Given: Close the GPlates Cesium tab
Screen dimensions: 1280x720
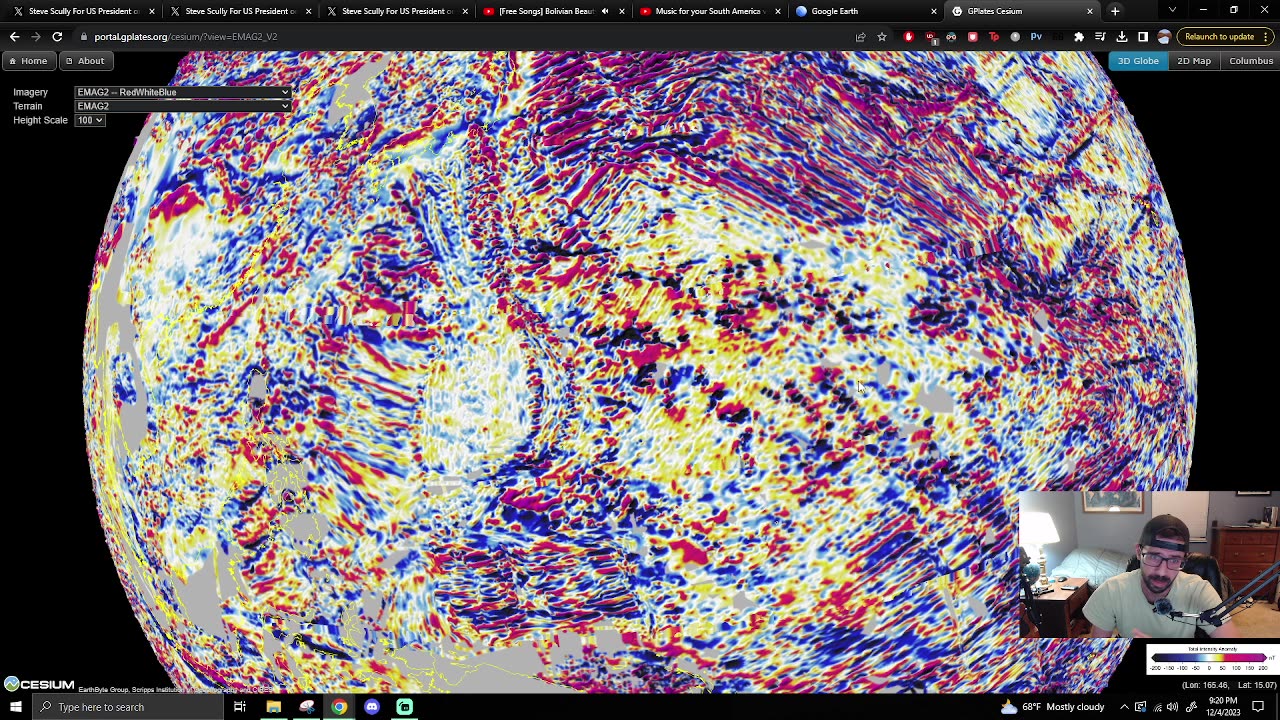Looking at the screenshot, I should (x=1090, y=11).
